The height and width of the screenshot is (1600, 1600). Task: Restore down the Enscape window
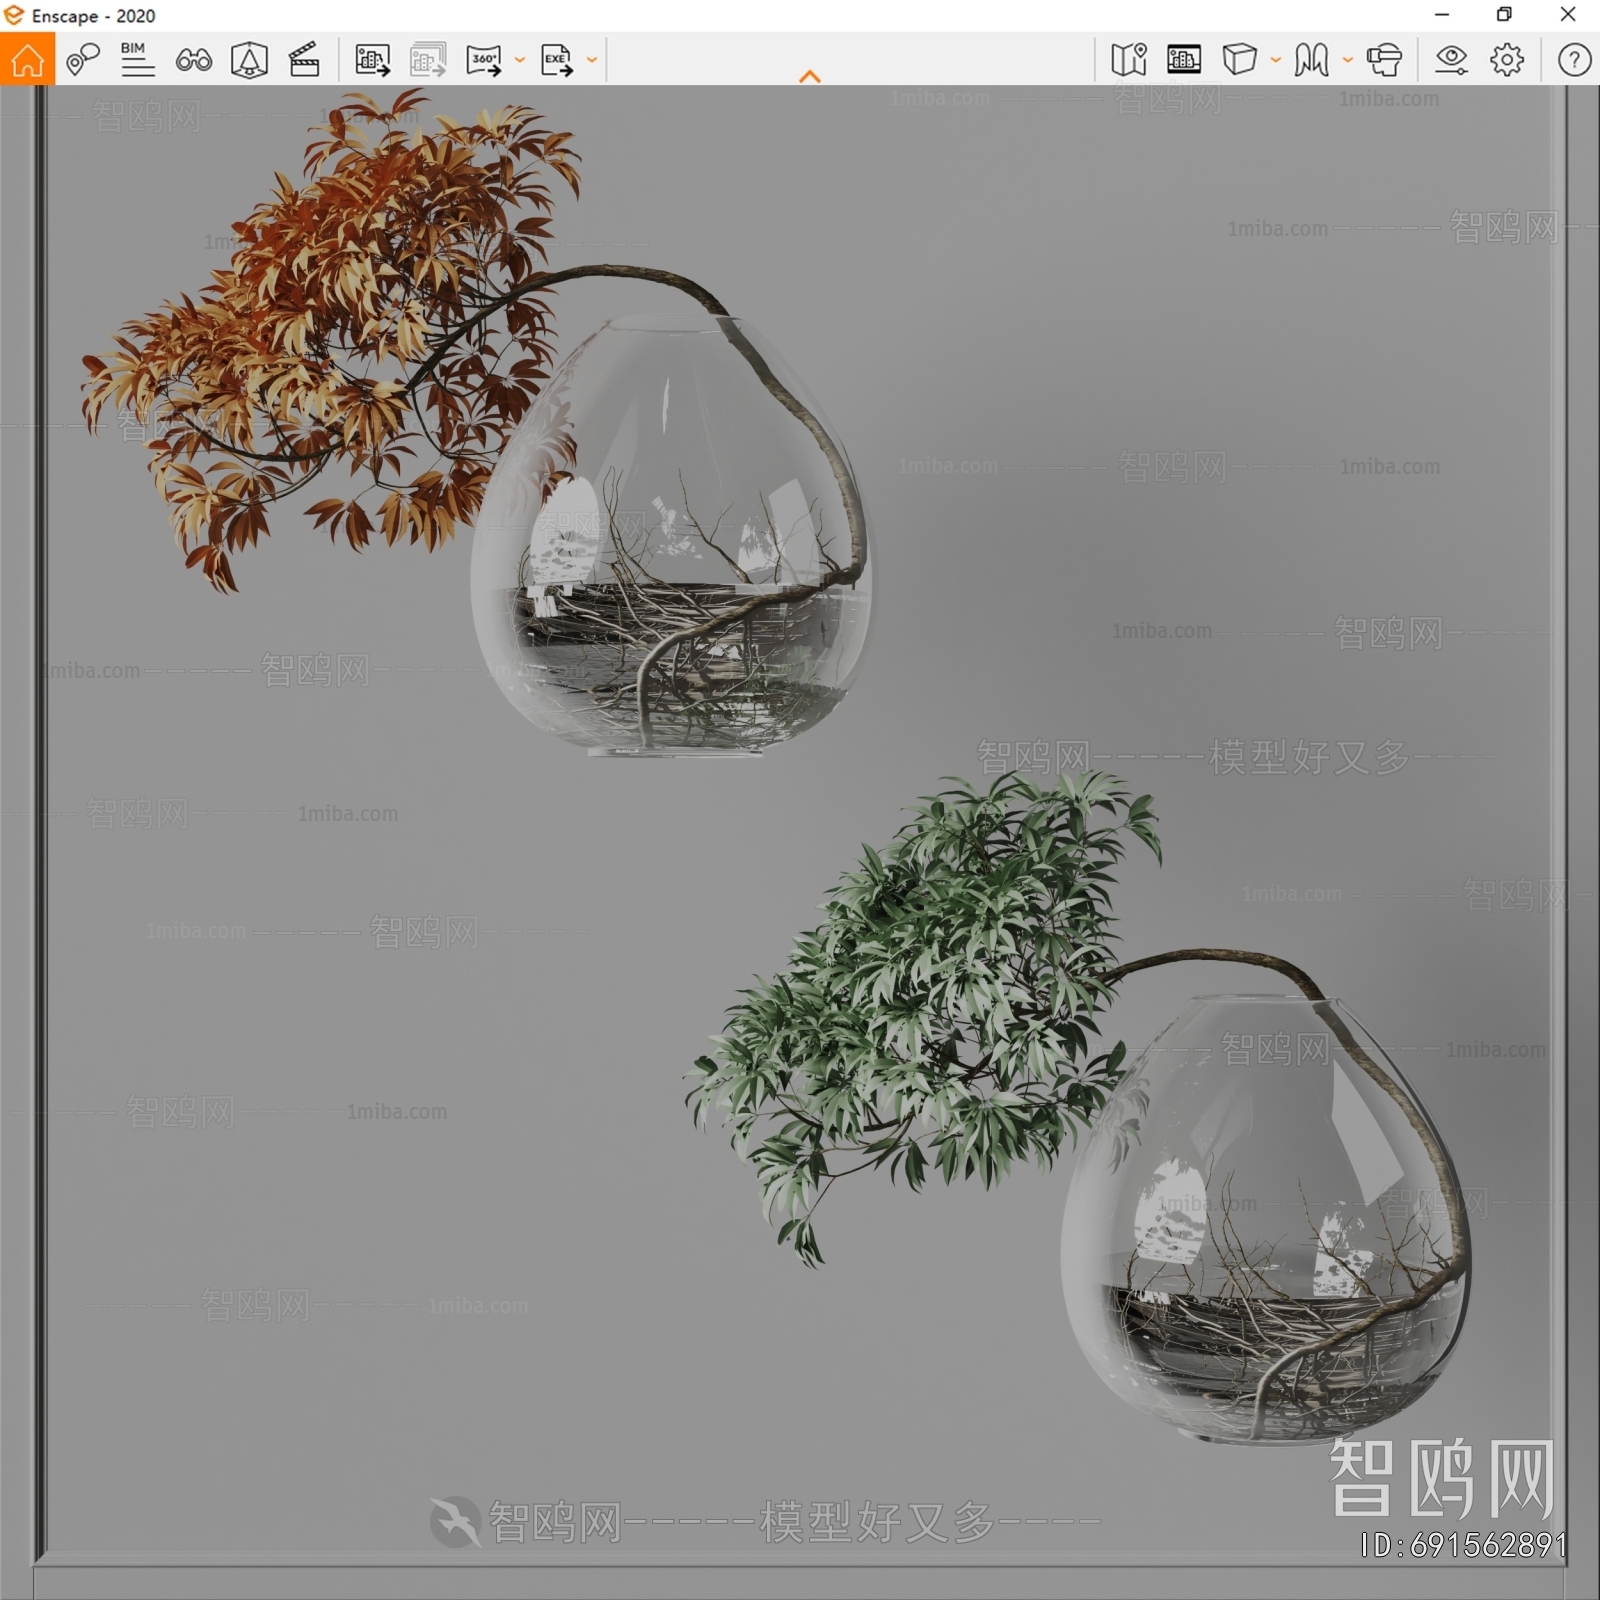point(1504,15)
